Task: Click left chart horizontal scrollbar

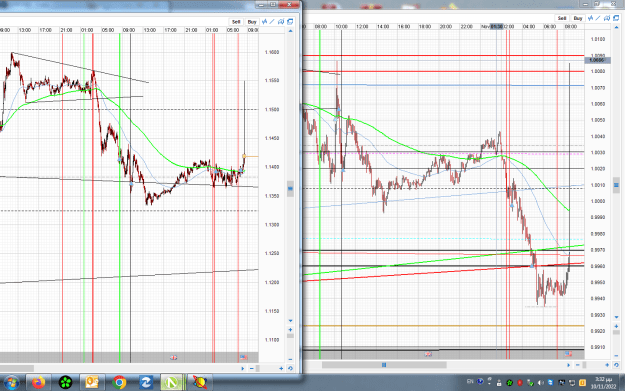Action: point(17,369)
